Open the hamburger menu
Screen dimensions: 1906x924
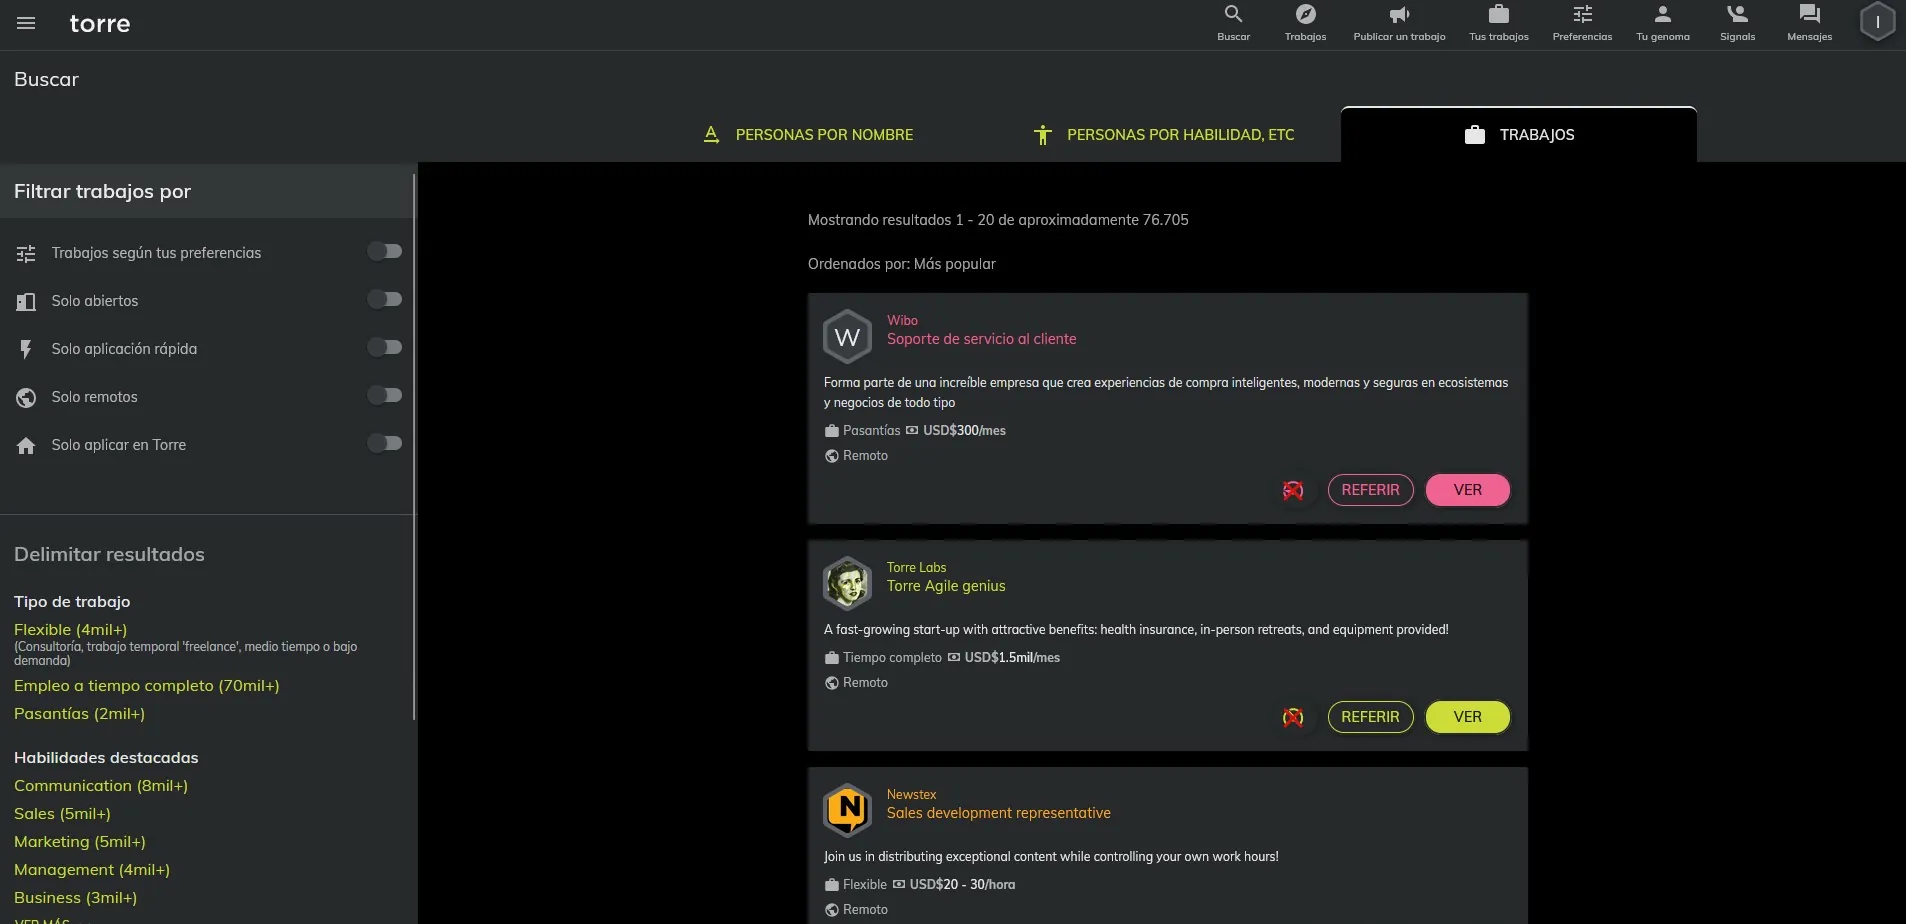[x=26, y=23]
